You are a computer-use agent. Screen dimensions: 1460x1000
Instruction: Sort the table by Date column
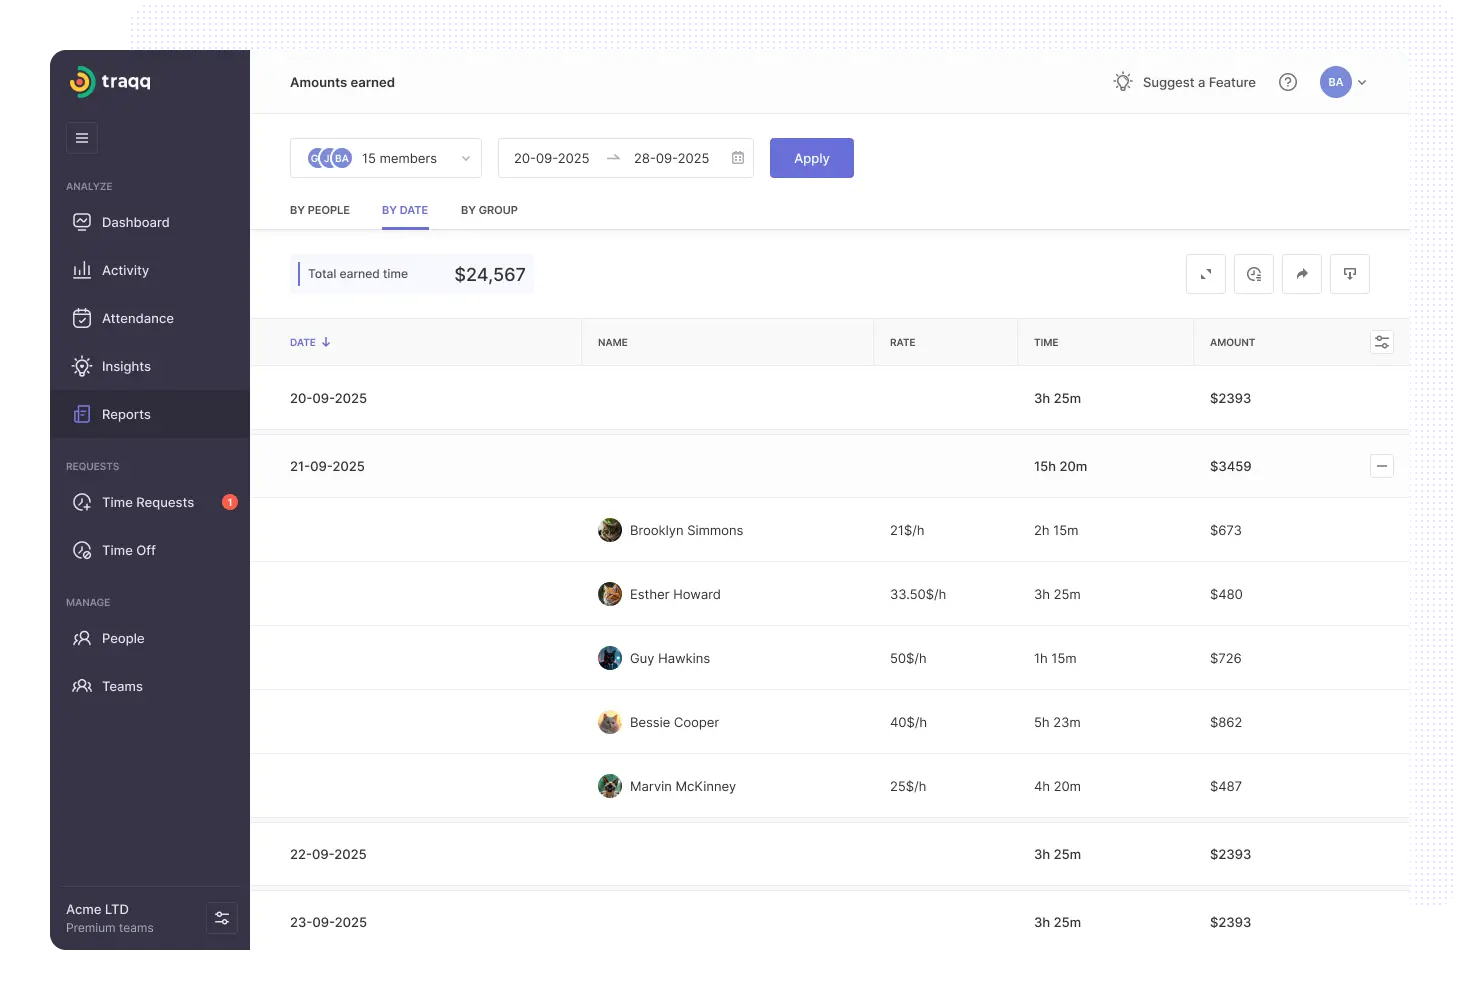pos(310,342)
